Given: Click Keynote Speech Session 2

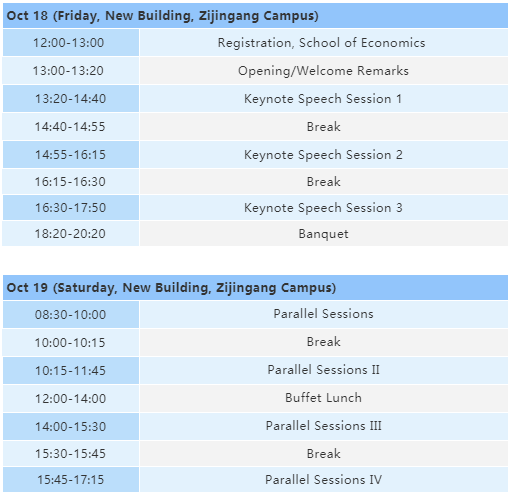Looking at the screenshot, I should point(324,155).
